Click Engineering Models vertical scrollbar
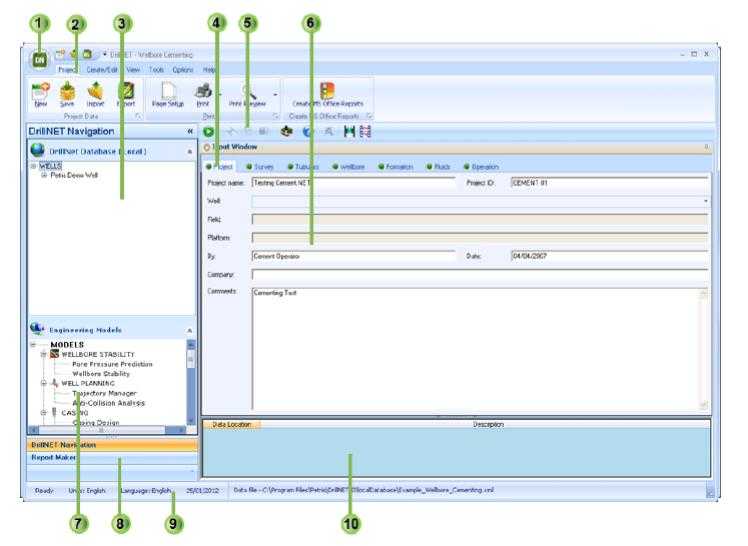The width and height of the screenshot is (748, 546). coord(191,382)
